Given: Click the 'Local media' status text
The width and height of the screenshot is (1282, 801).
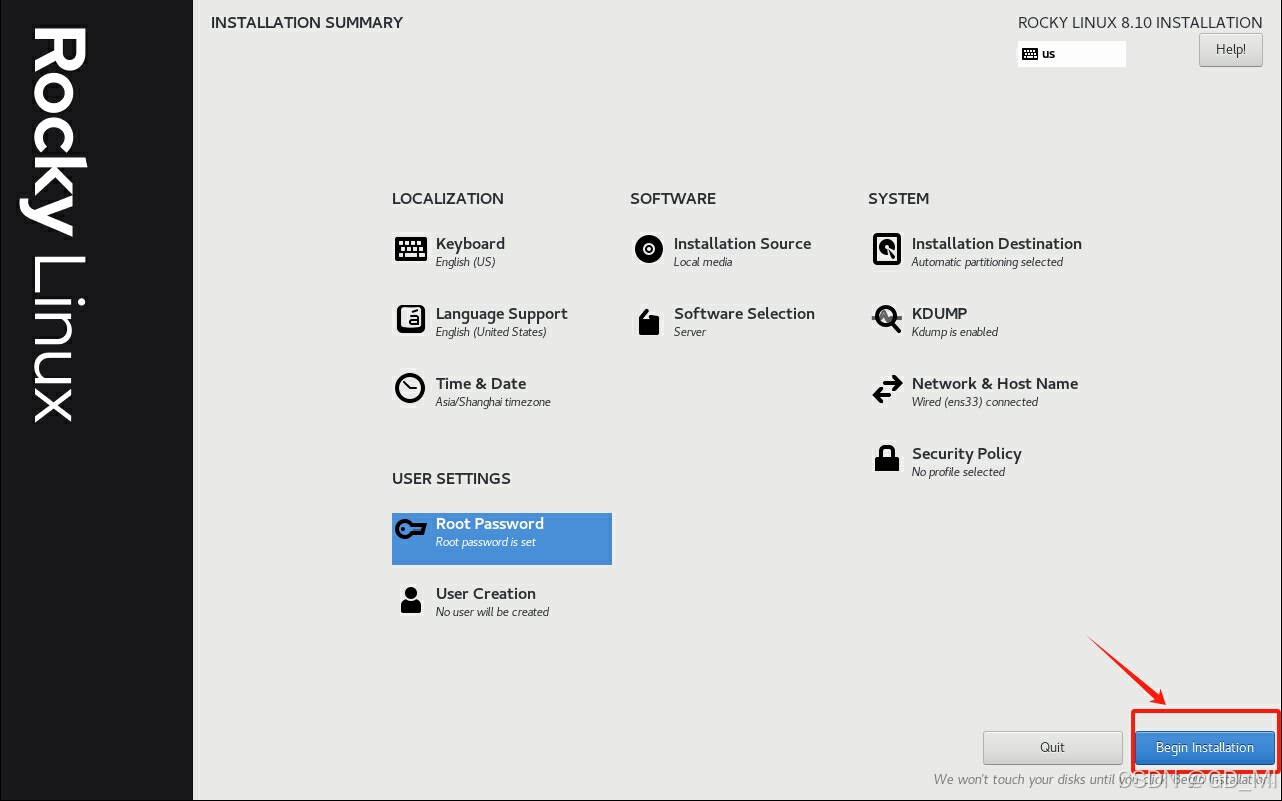Looking at the screenshot, I should pos(703,262).
